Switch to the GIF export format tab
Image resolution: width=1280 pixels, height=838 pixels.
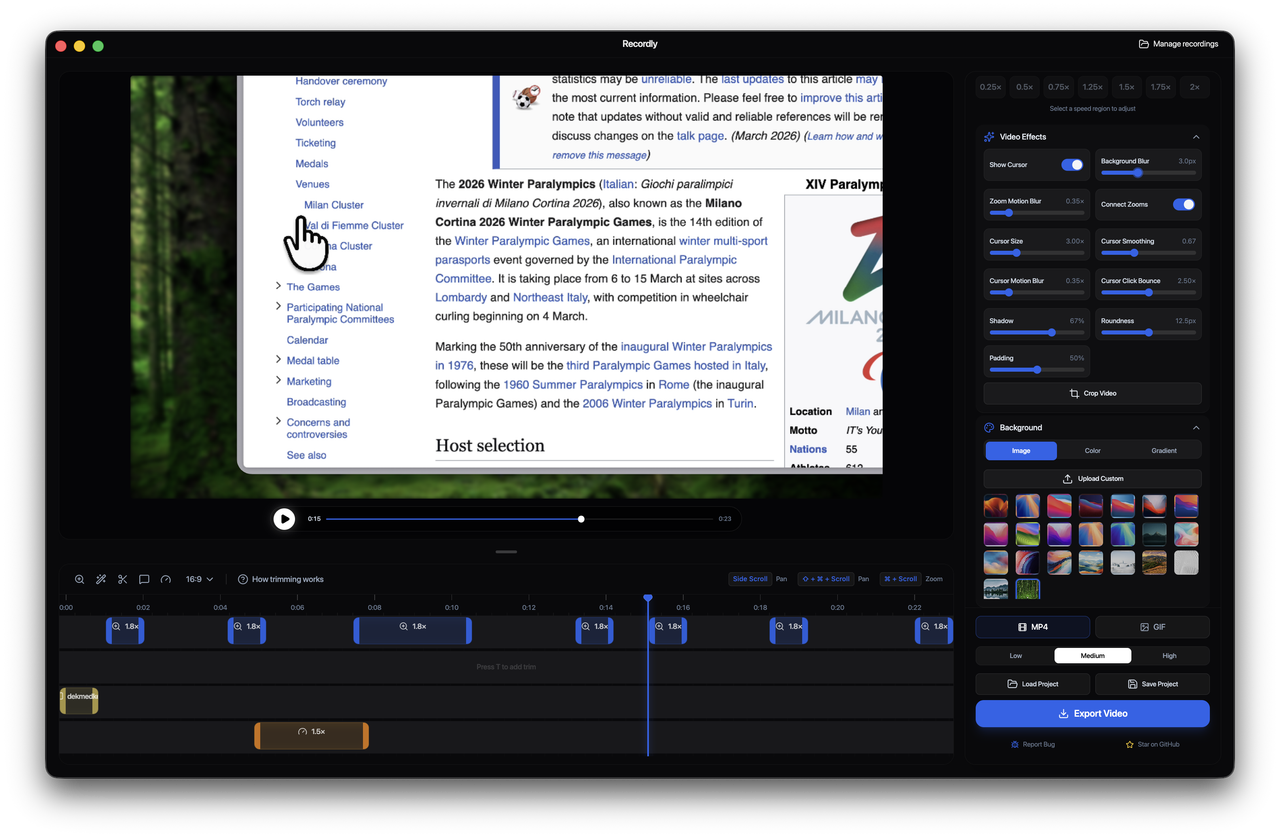tap(1152, 627)
